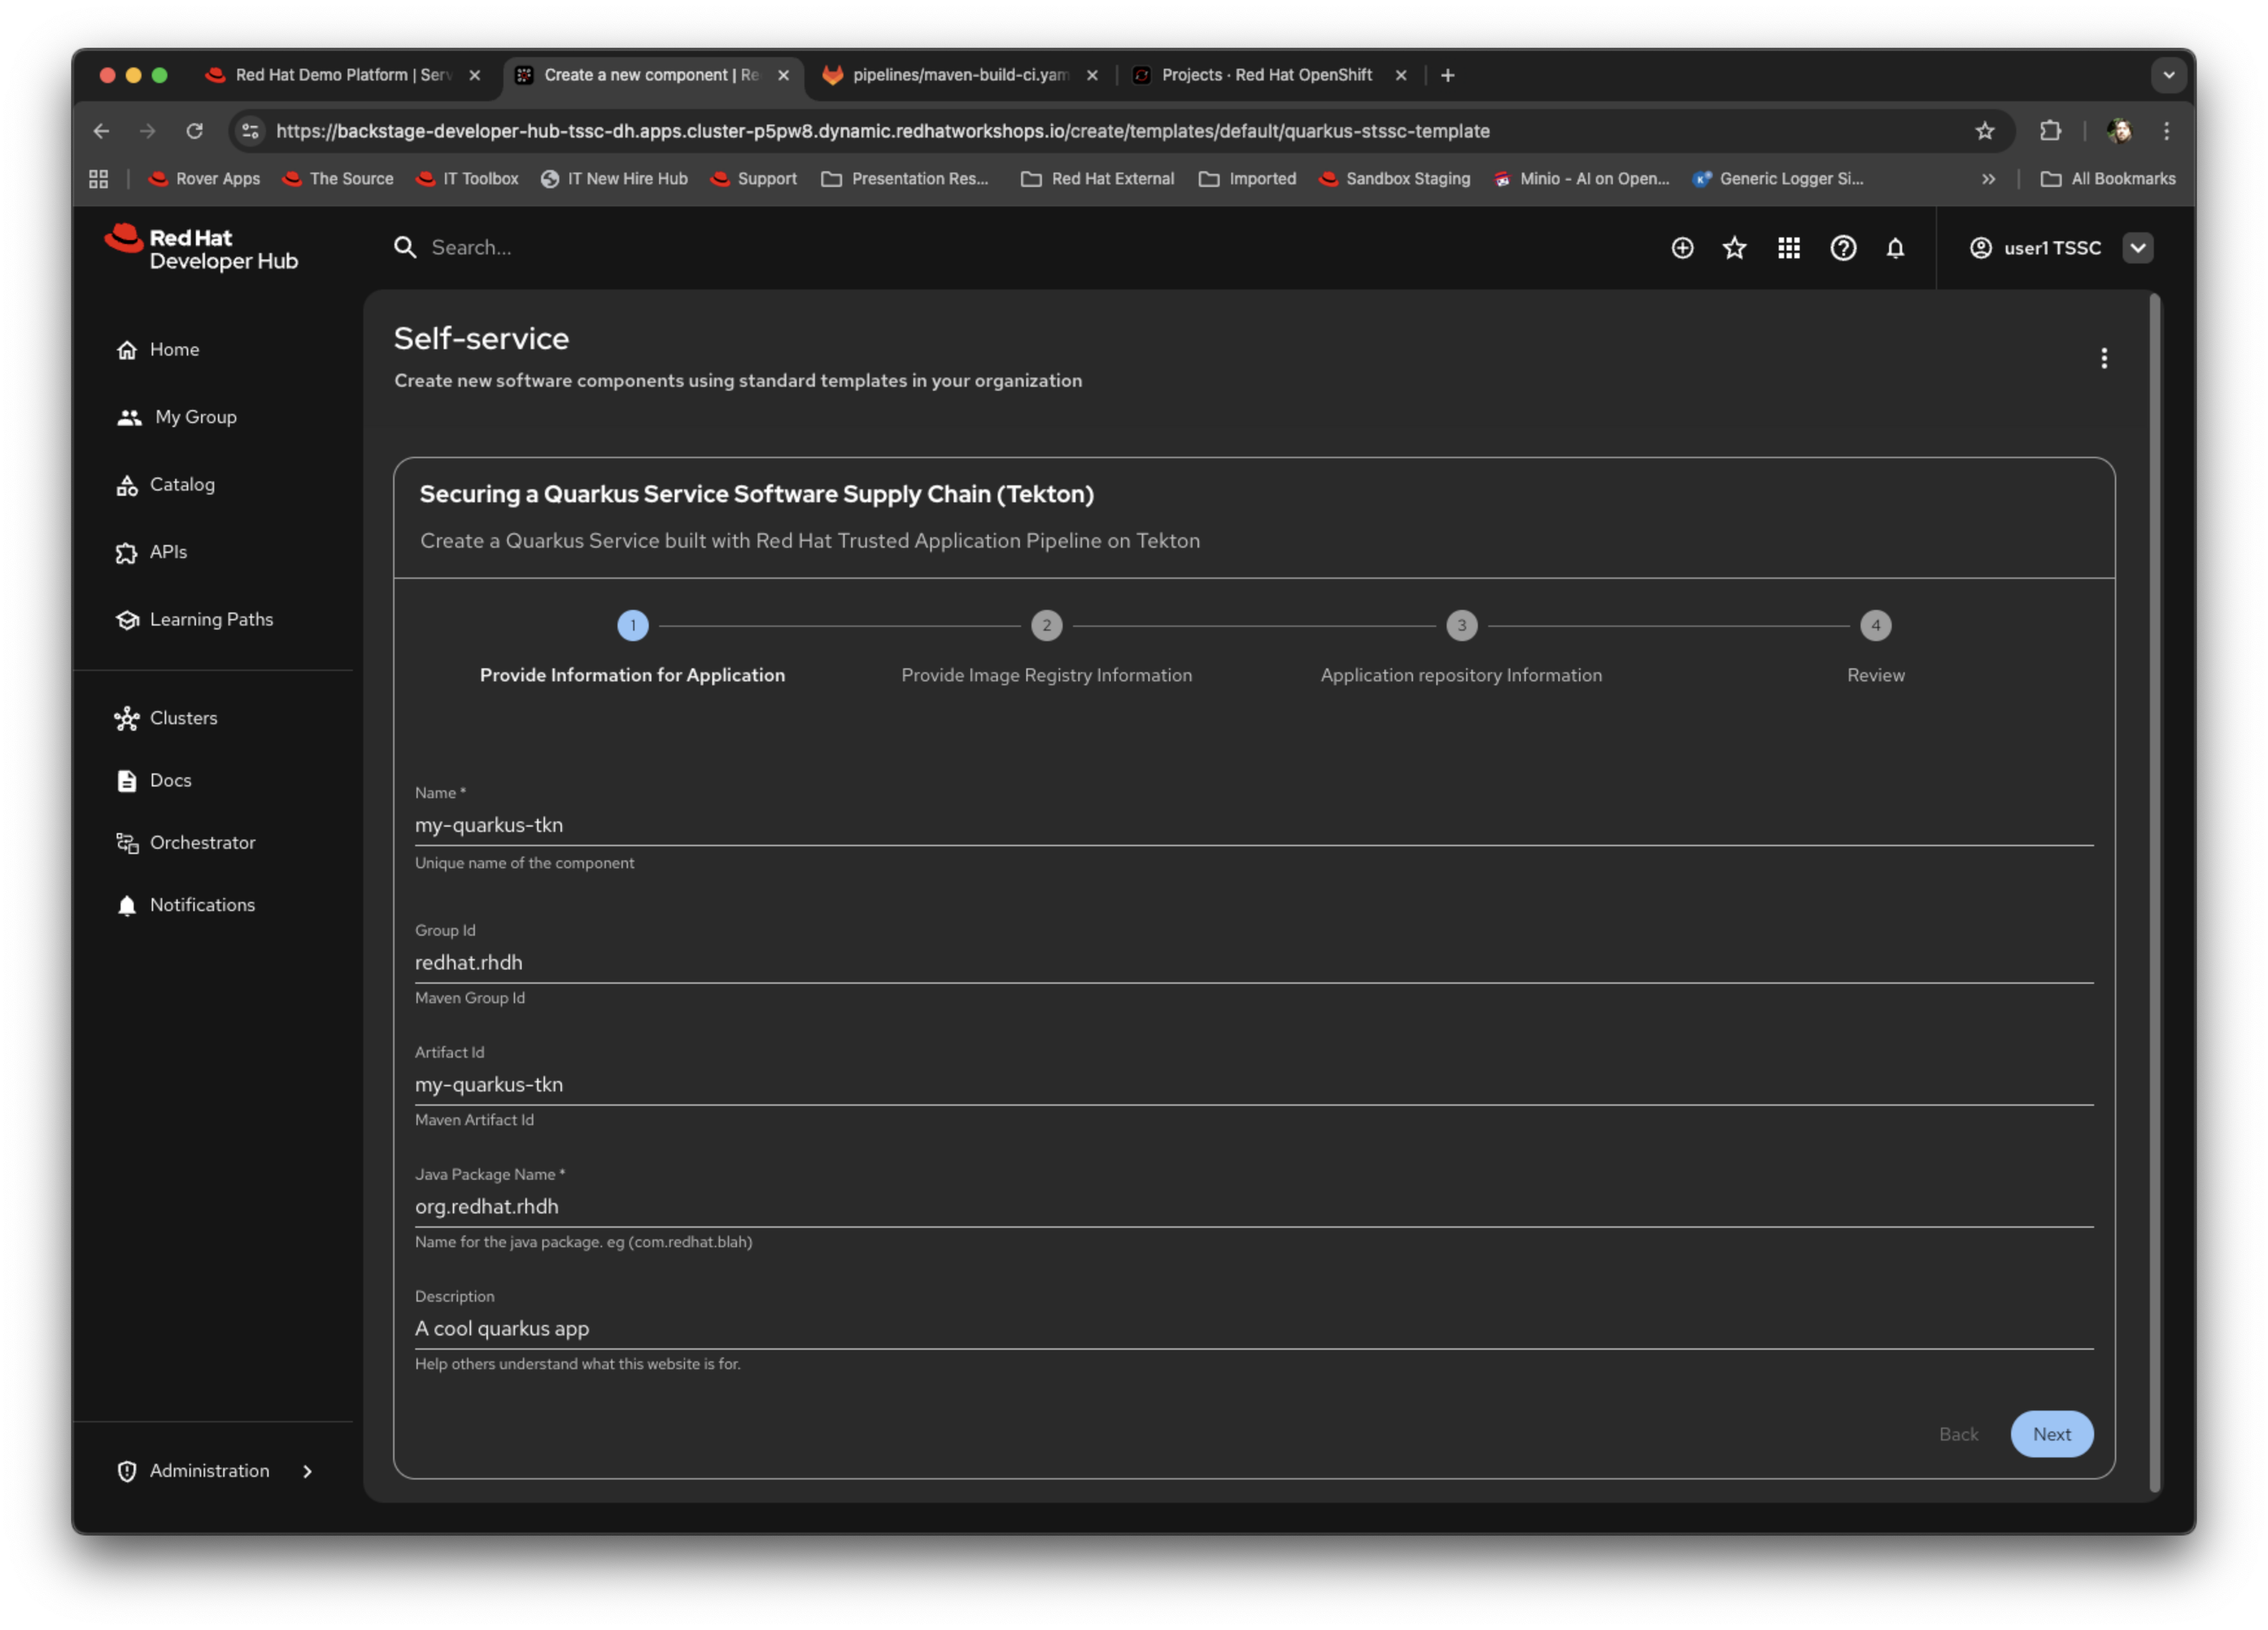Click the create plus-circle icon in header
2268x1630 pixels.
pyautogui.click(x=1682, y=248)
